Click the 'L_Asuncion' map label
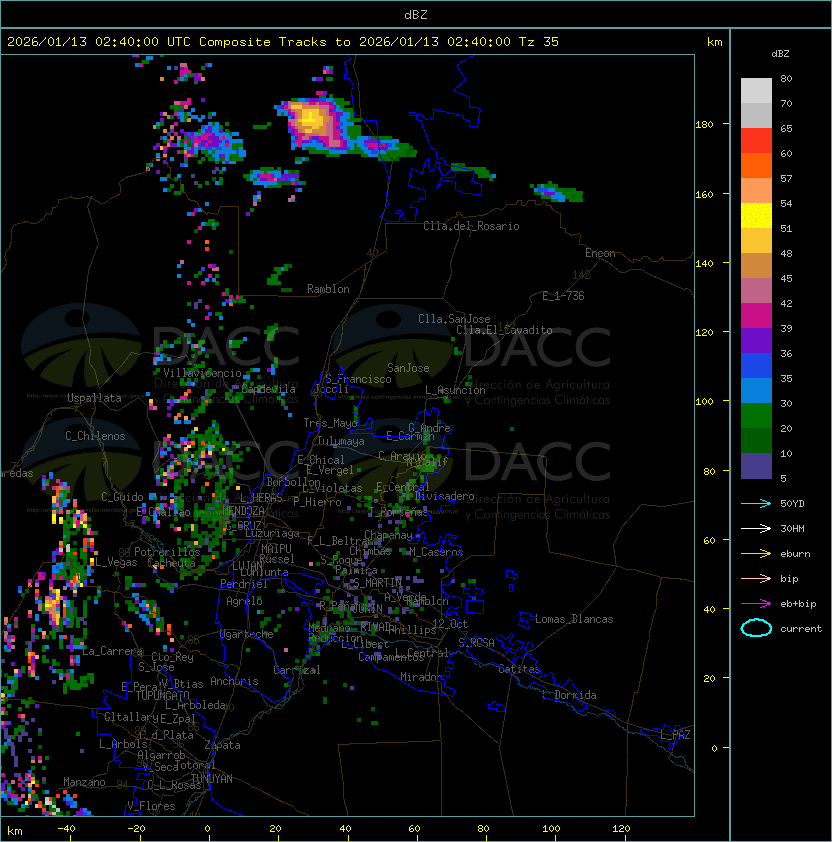Screen dimensions: 832x842 [x=455, y=390]
